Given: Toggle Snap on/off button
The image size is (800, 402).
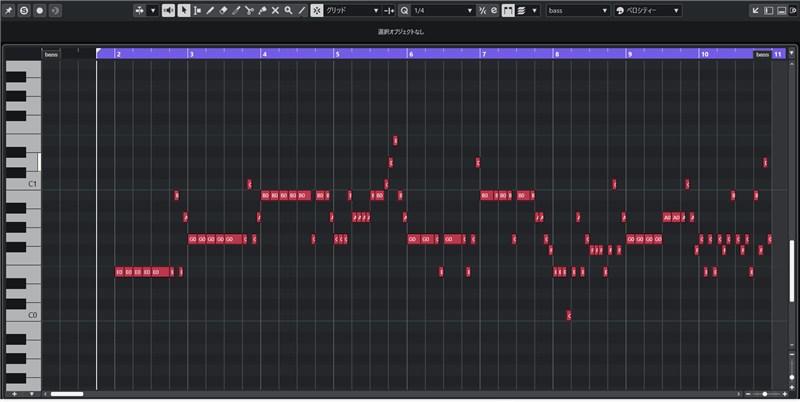Looking at the screenshot, I should pyautogui.click(x=317, y=10).
